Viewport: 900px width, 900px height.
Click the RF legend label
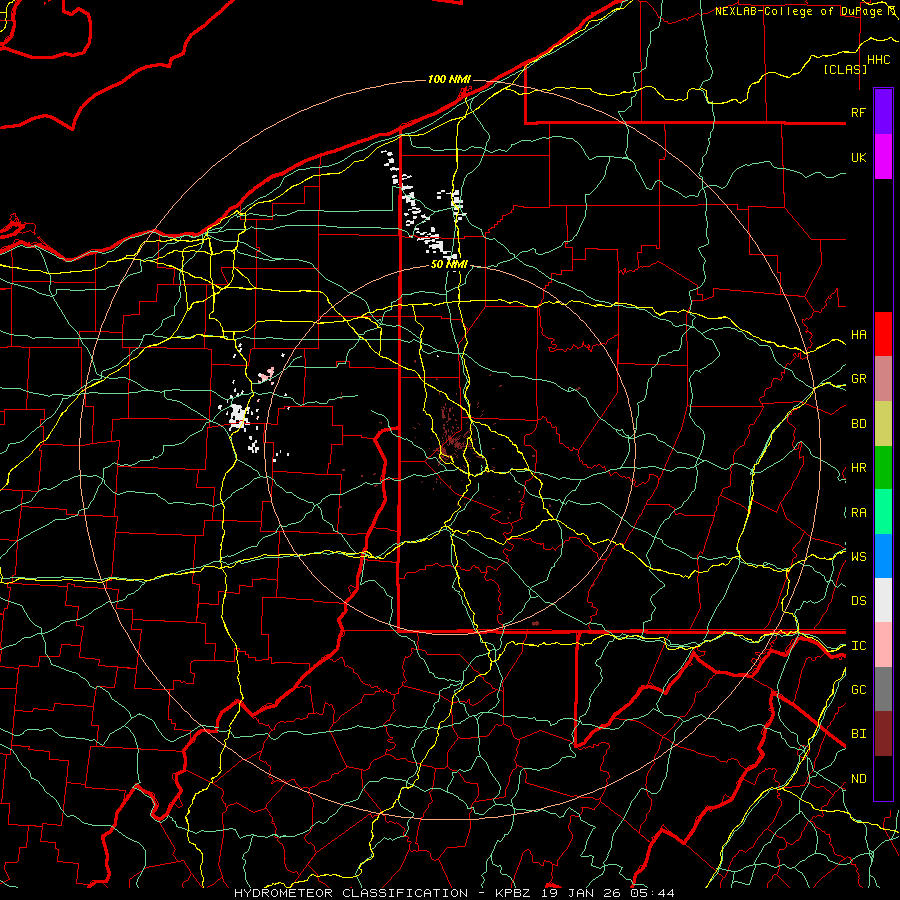(858, 112)
